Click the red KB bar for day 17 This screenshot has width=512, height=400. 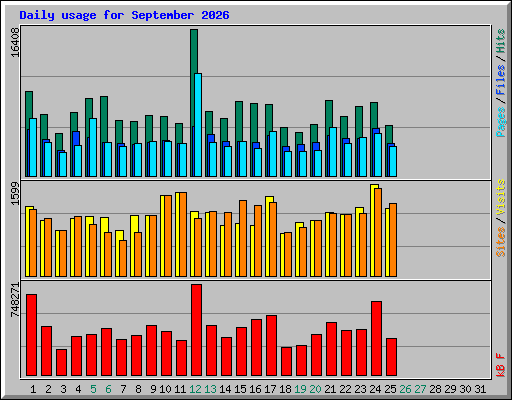271,345
